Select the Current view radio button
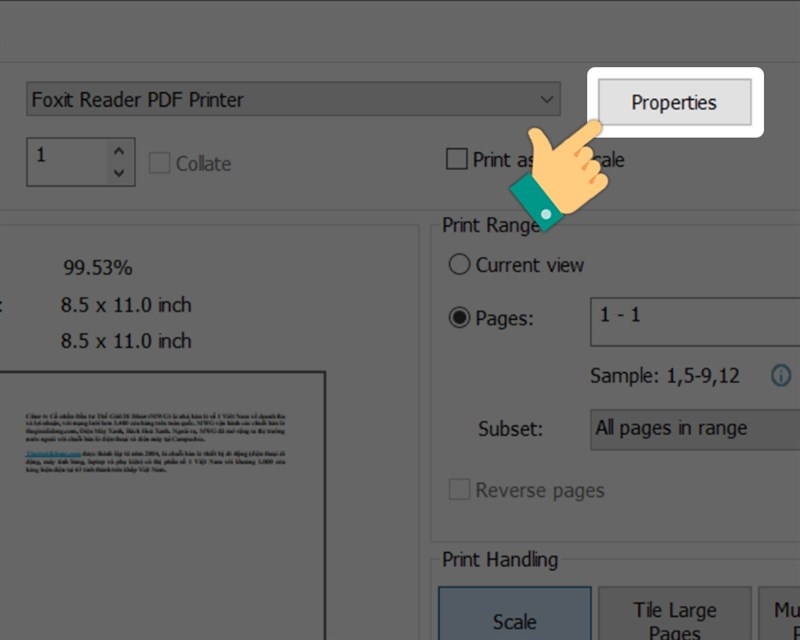Viewport: 800px width, 640px height. pyautogui.click(x=460, y=265)
